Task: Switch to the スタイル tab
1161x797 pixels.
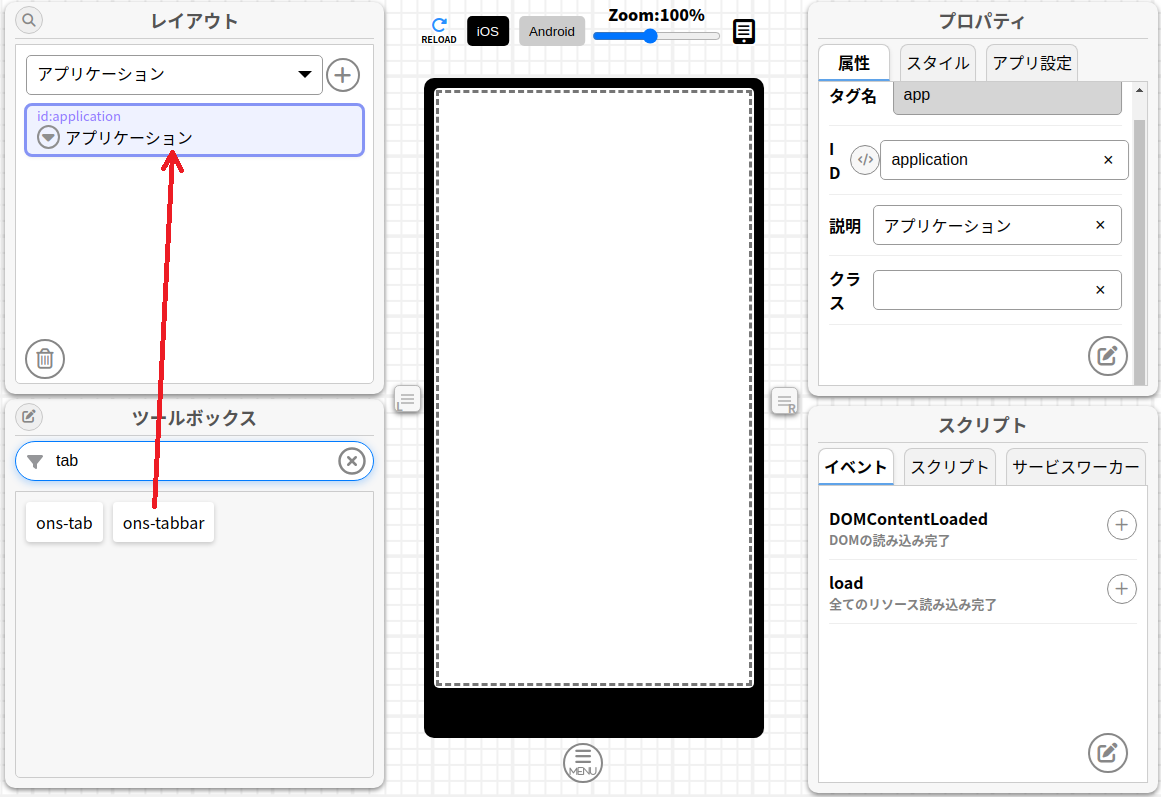Action: tap(937, 63)
